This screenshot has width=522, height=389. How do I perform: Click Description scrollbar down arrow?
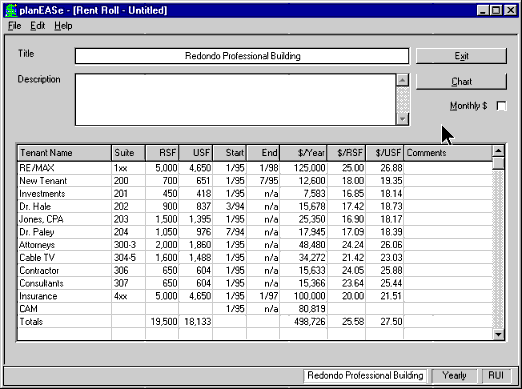pyautogui.click(x=403, y=119)
